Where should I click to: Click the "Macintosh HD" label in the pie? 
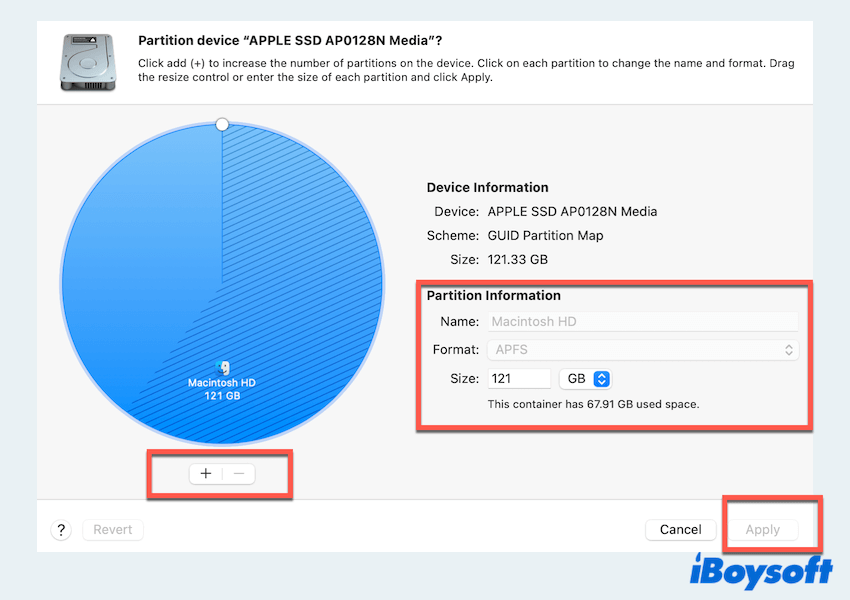[x=222, y=383]
